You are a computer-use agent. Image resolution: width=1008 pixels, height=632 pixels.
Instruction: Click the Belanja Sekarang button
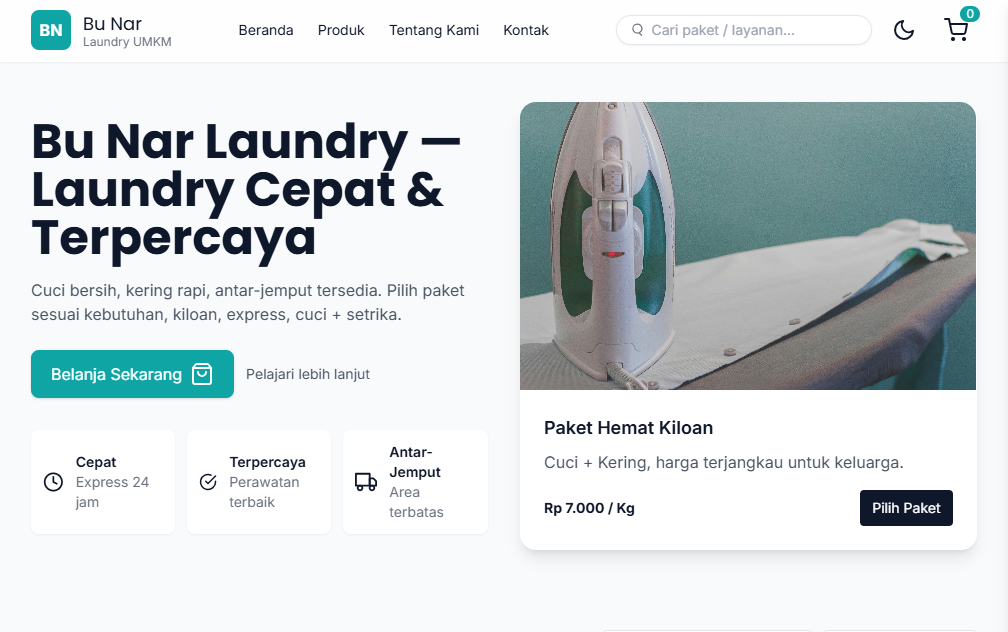tap(132, 374)
